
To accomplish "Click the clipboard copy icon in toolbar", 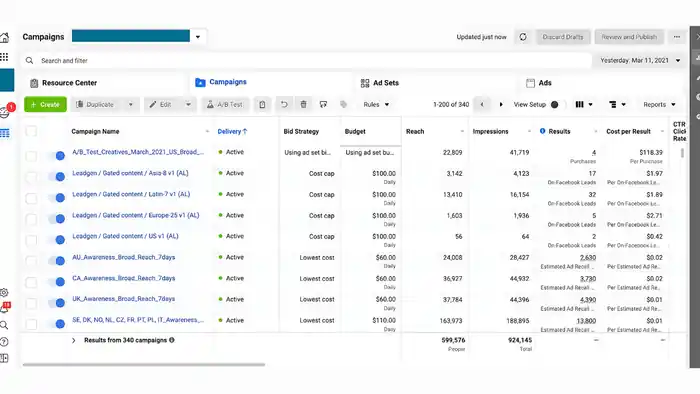I will (x=262, y=104).
